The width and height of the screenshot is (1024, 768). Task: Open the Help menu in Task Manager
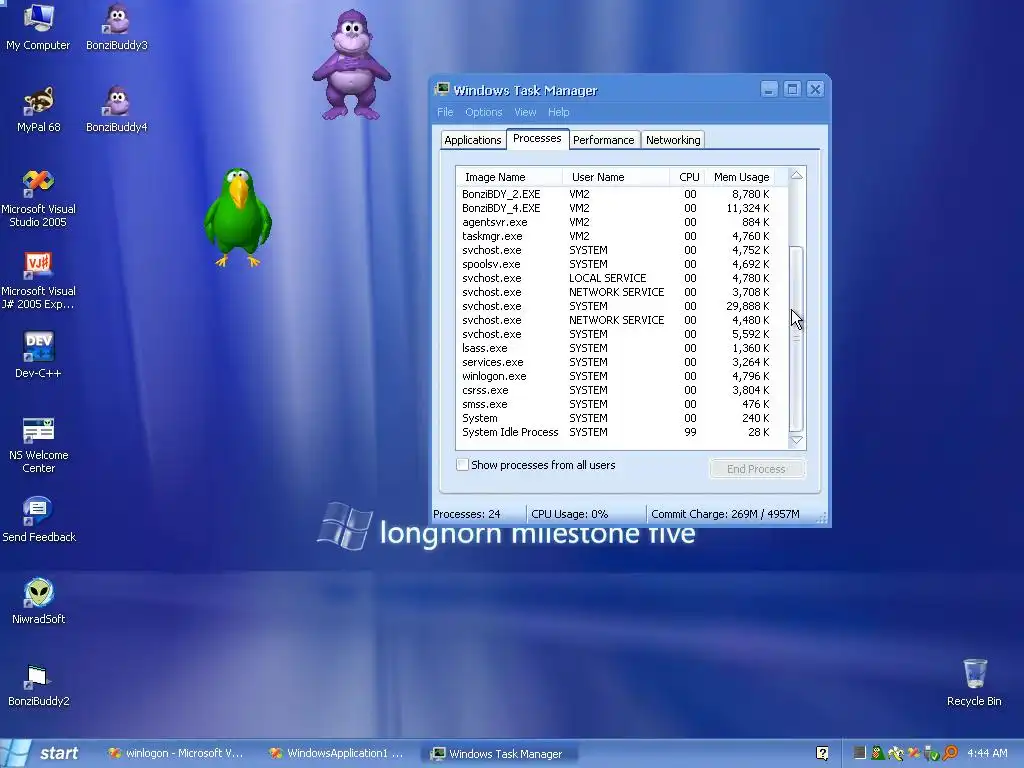coord(558,112)
